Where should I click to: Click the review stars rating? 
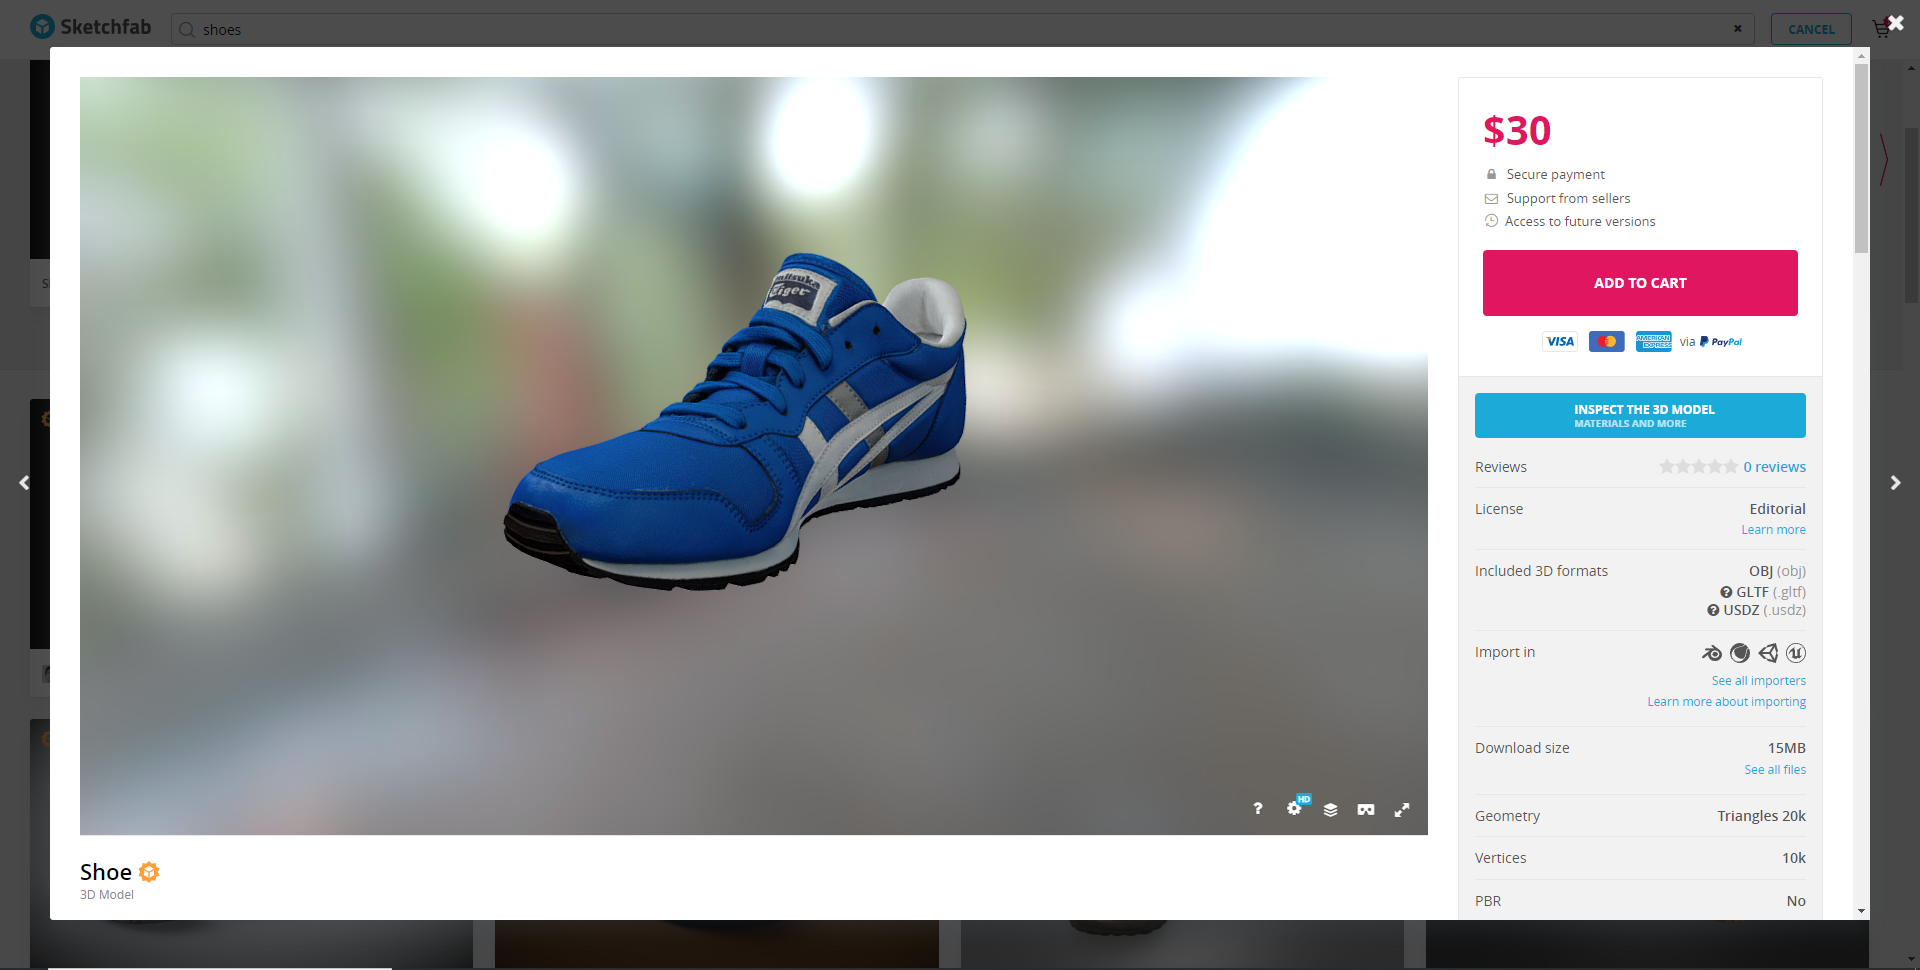[x=1698, y=467]
